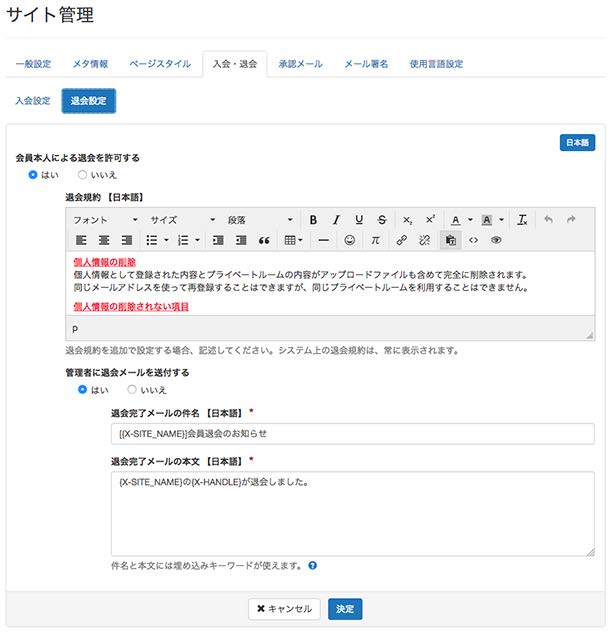
Task: Toggle bold formatting in editor
Action: (x=313, y=220)
